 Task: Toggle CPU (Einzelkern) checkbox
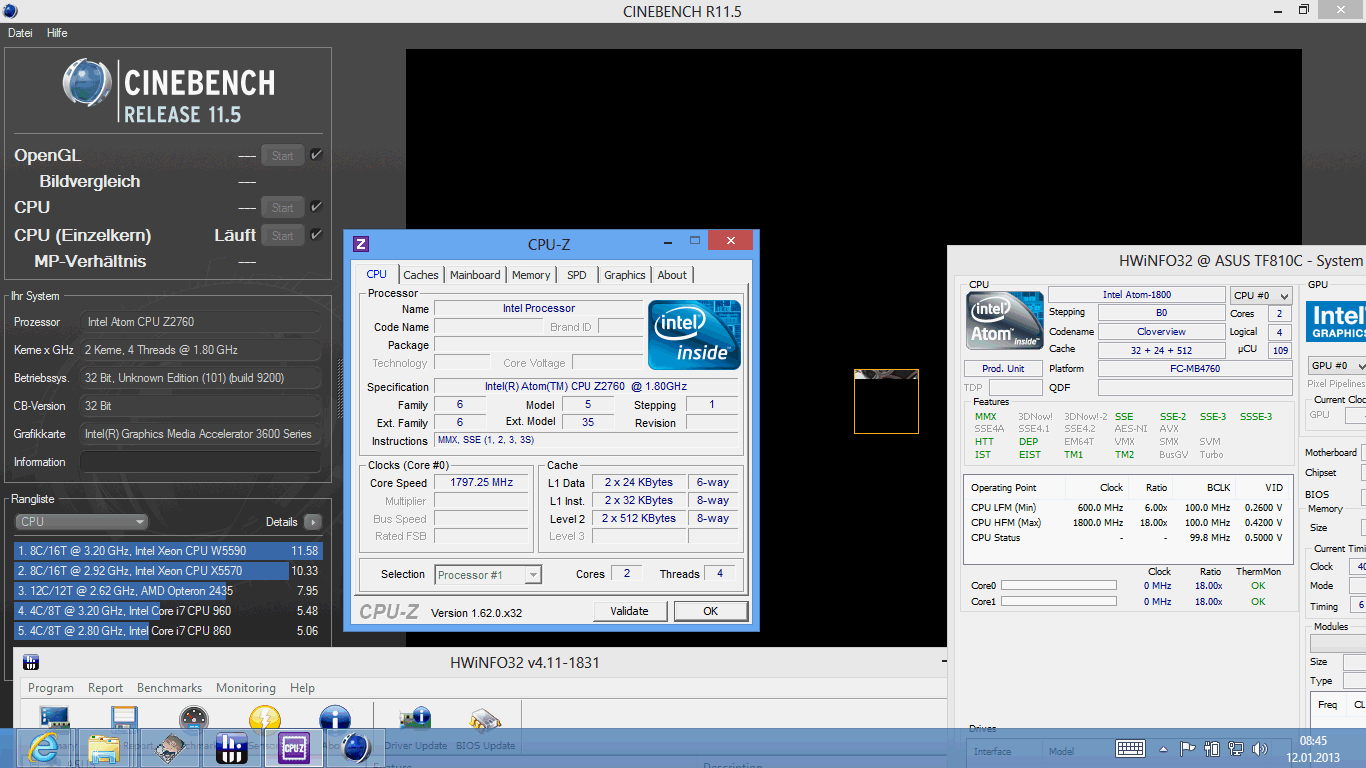click(x=316, y=235)
